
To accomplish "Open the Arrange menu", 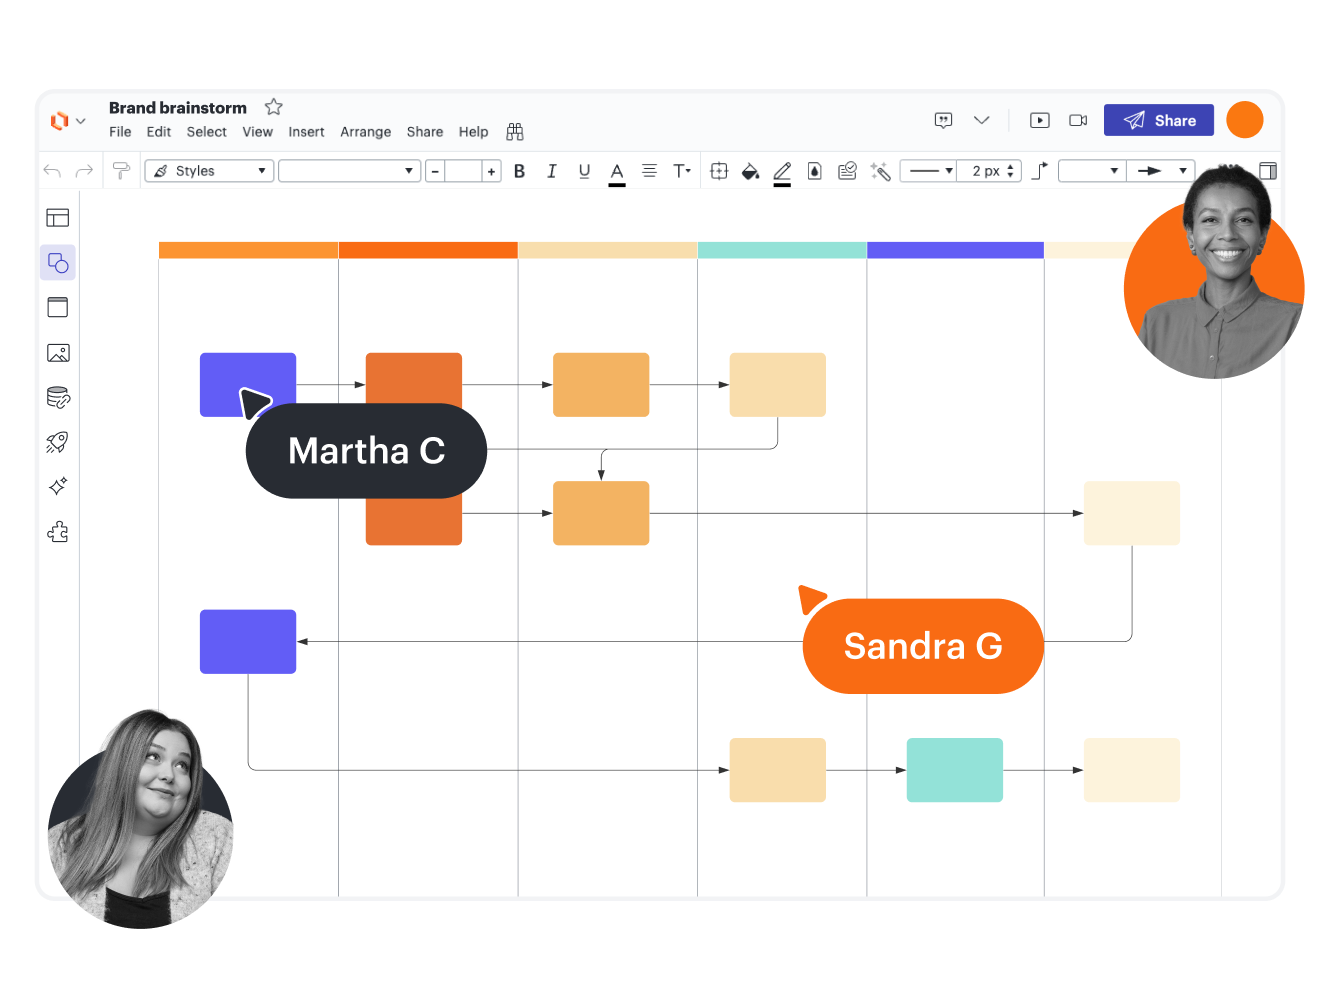I will click(x=365, y=132).
